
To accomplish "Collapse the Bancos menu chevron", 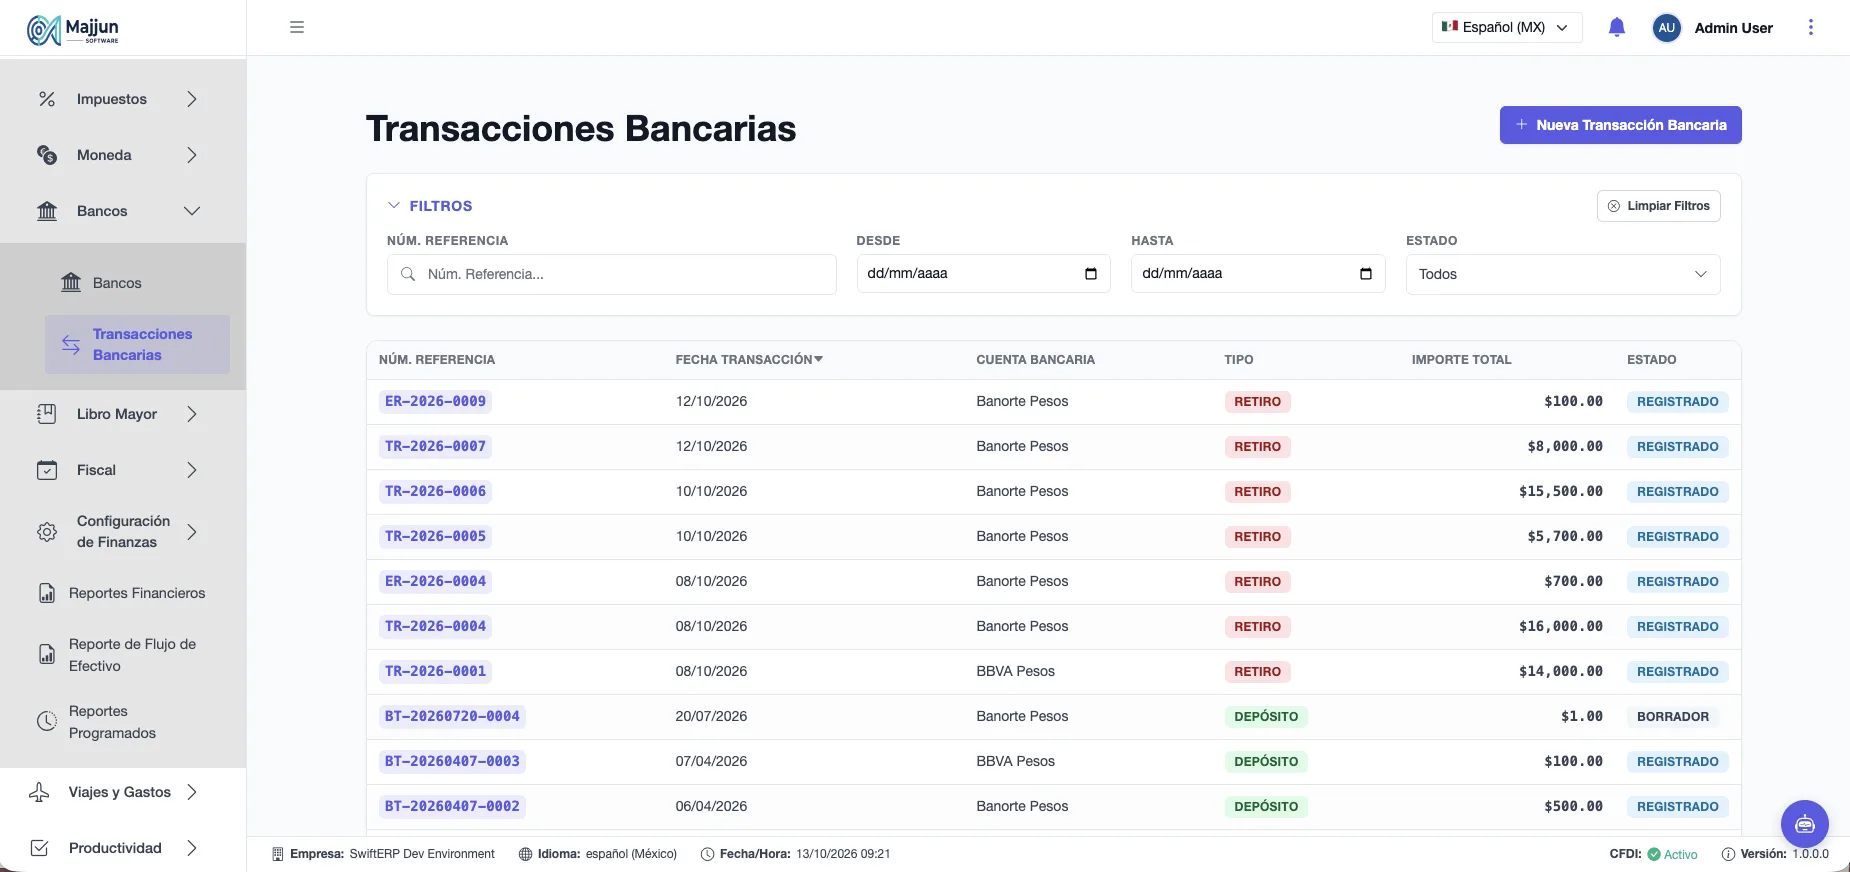I will click(192, 211).
